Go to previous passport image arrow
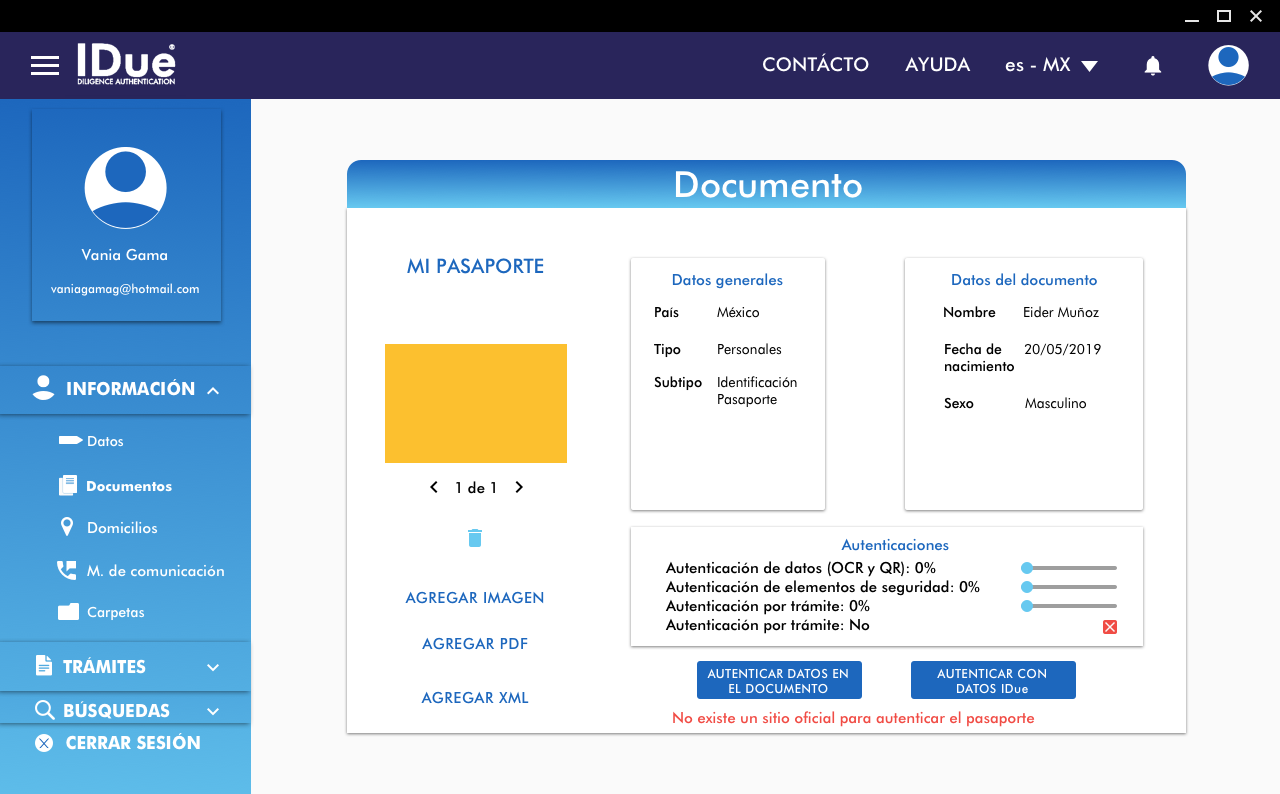Image resolution: width=1280 pixels, height=794 pixels. click(x=434, y=488)
